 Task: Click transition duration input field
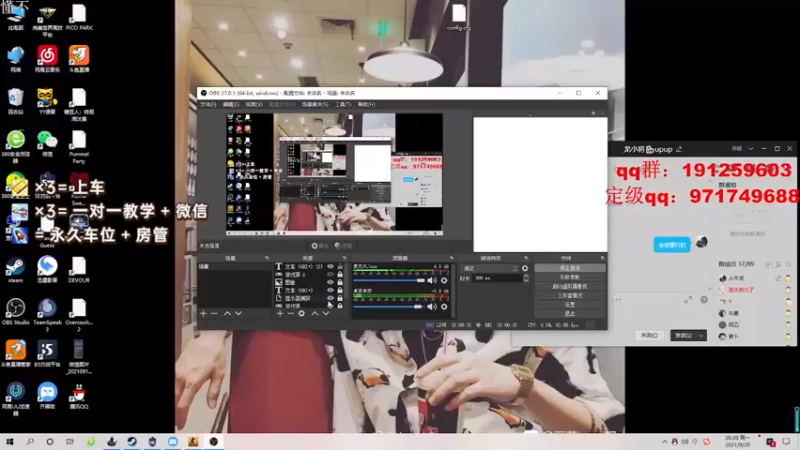pos(497,278)
